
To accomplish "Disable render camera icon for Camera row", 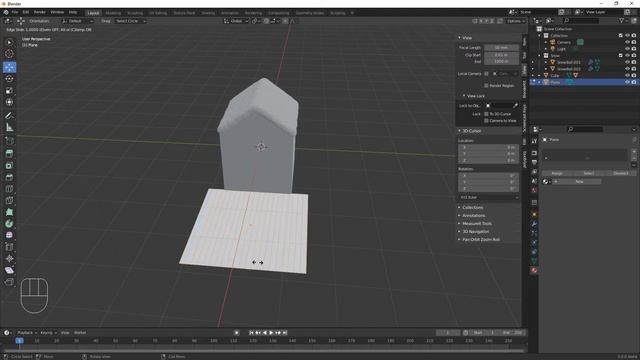I will (x=634, y=42).
